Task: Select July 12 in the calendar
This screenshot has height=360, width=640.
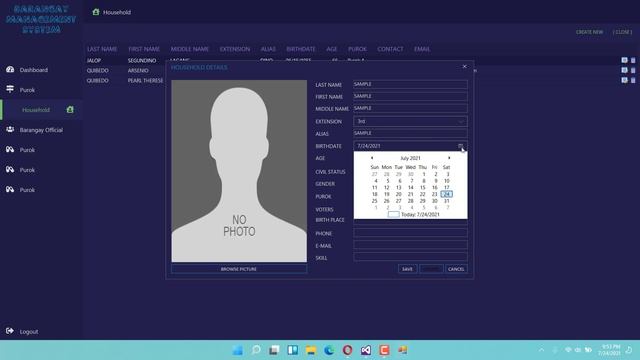Action: tap(387, 187)
